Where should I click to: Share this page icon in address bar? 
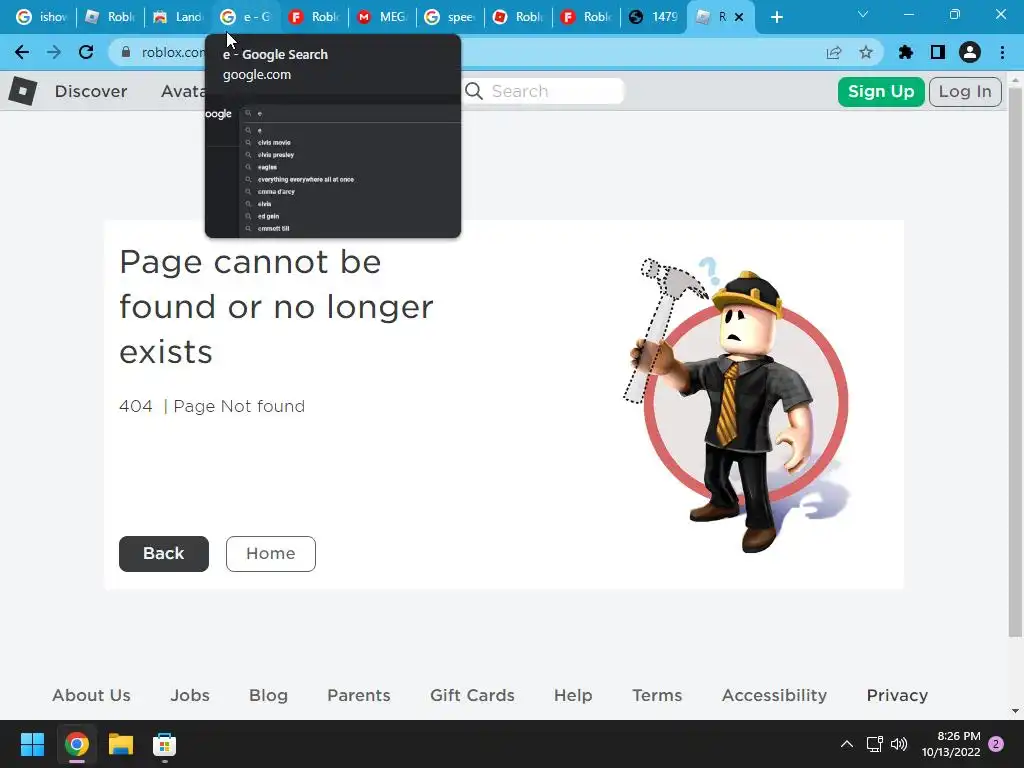coord(833,52)
